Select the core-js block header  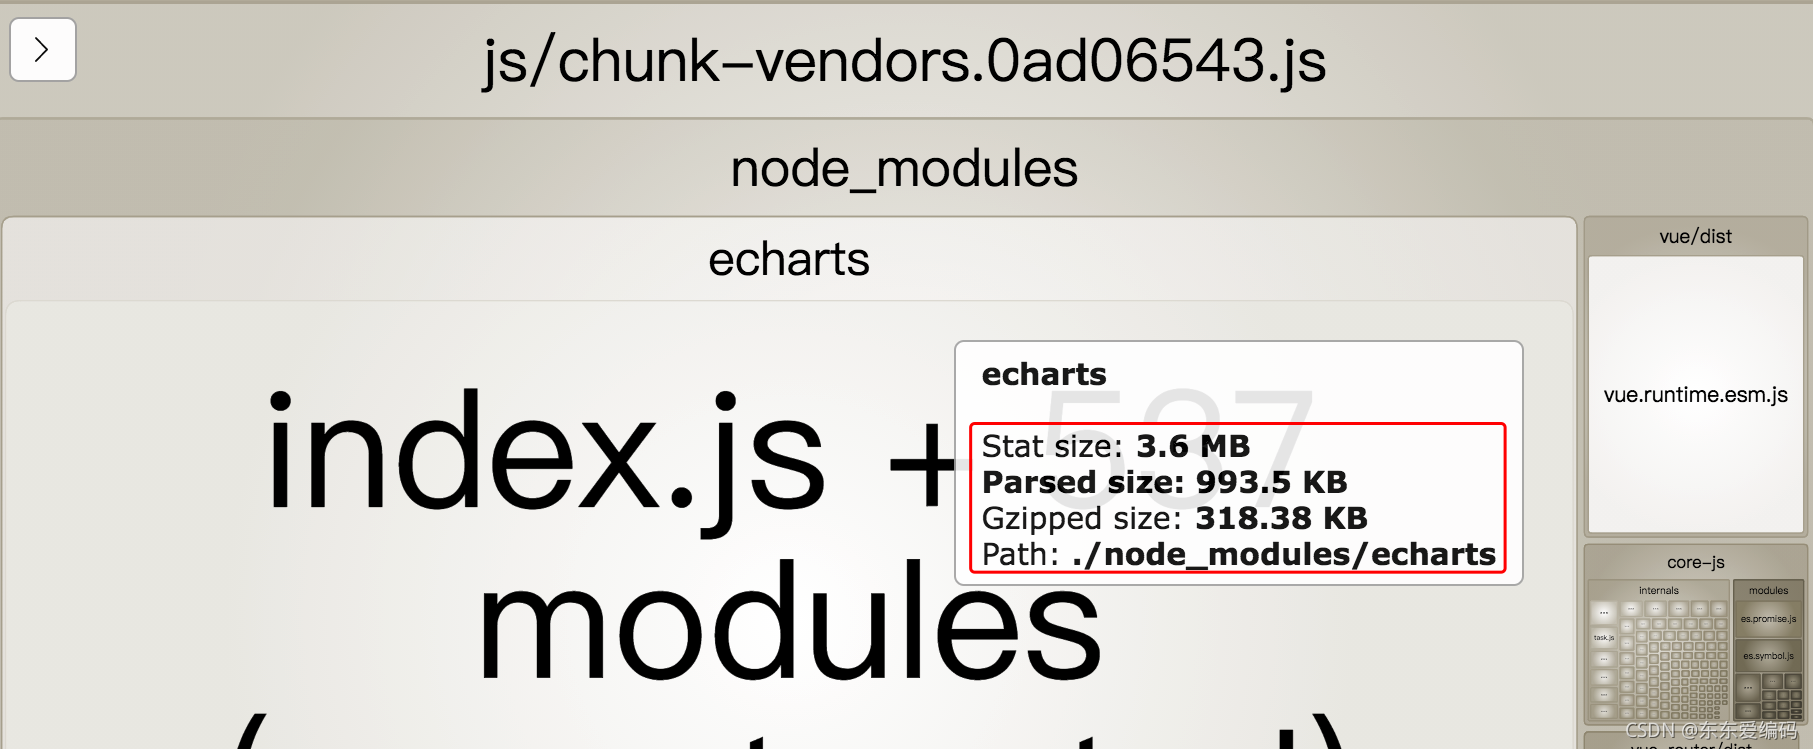click(1696, 562)
